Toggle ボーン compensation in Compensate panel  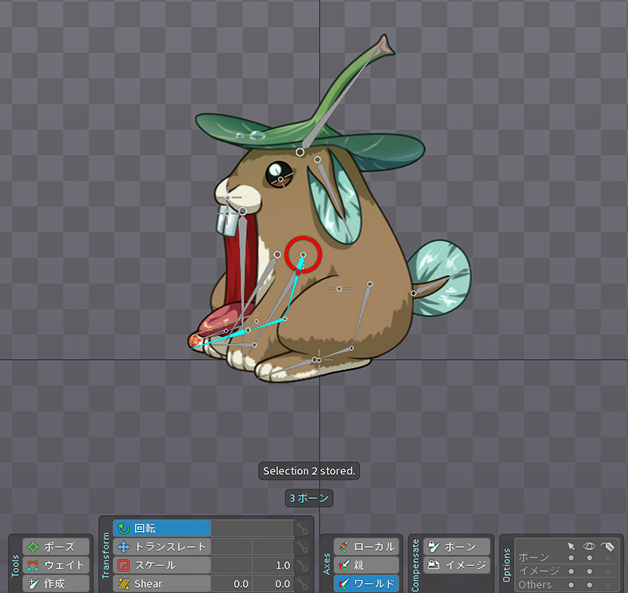(x=457, y=547)
